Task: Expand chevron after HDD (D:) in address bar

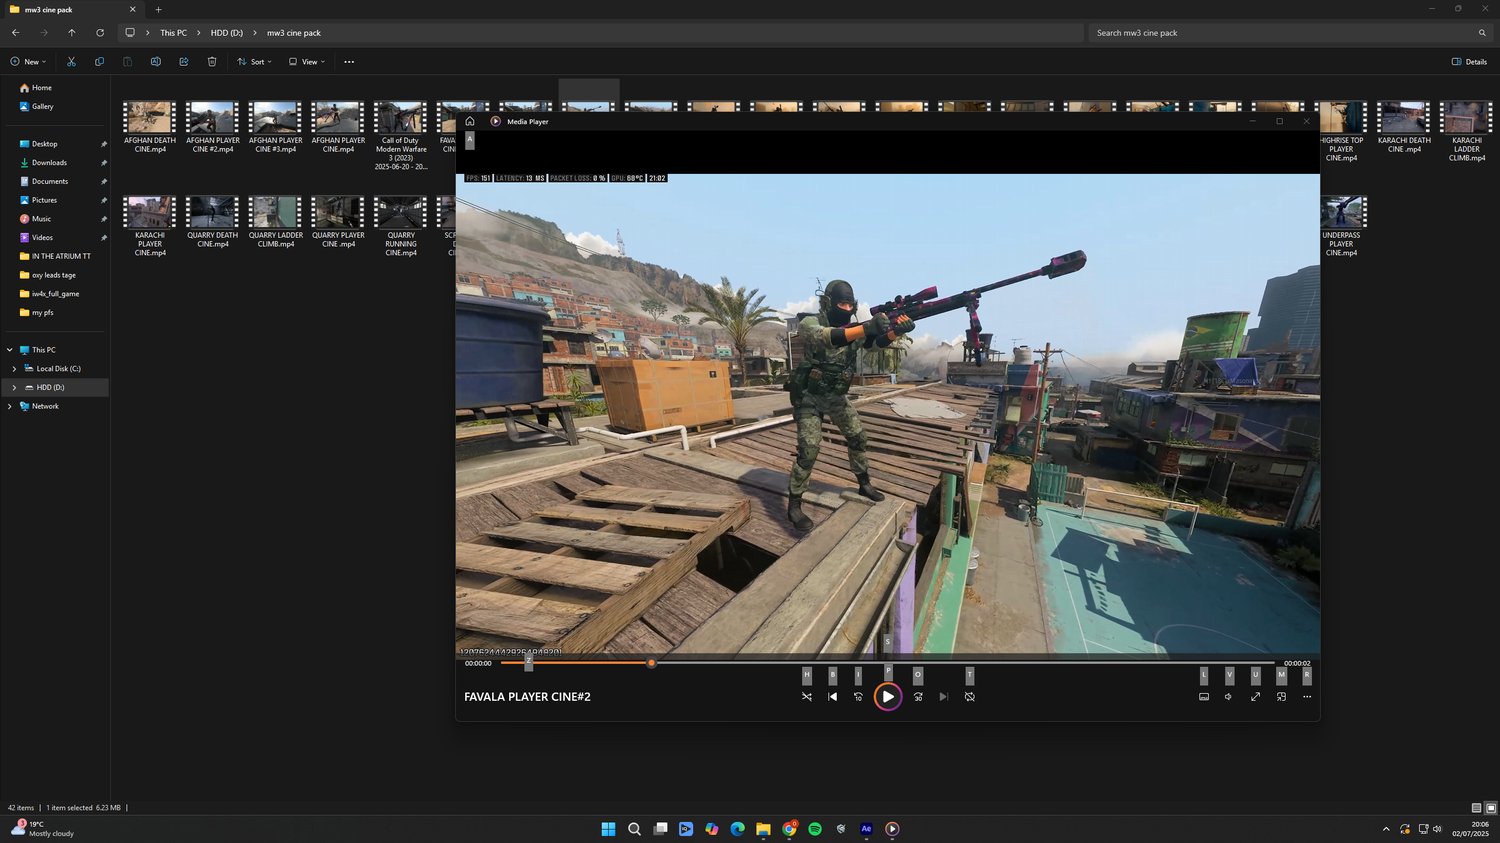Action: (x=255, y=33)
